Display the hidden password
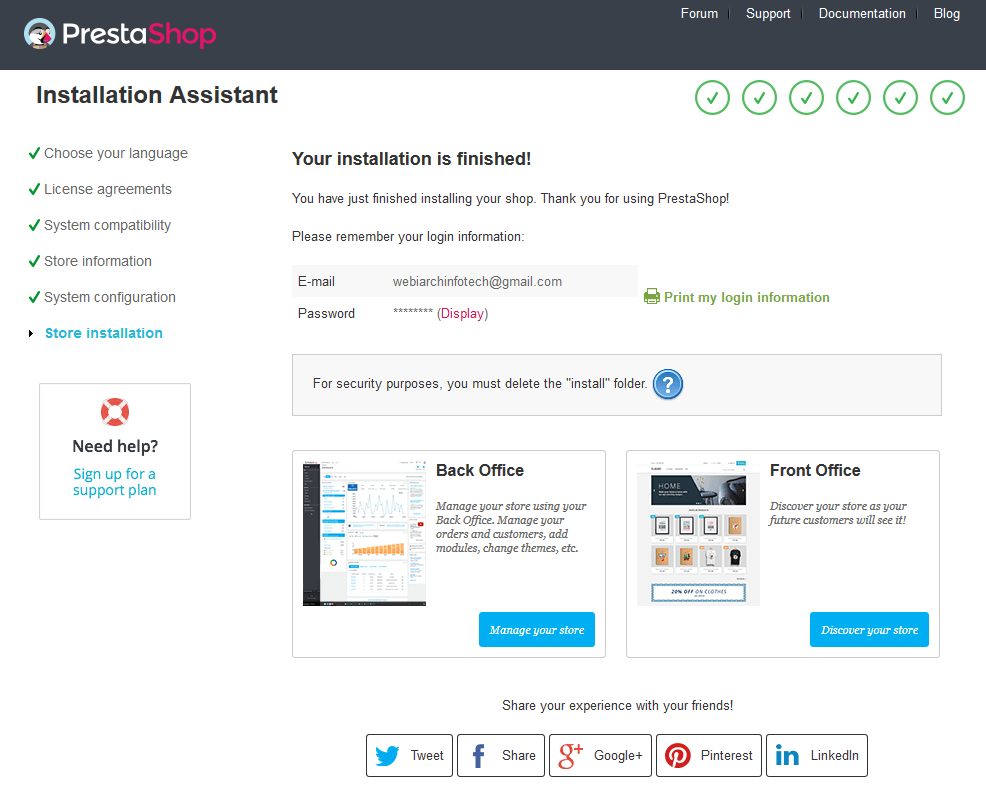The width and height of the screenshot is (986, 792). (x=462, y=314)
